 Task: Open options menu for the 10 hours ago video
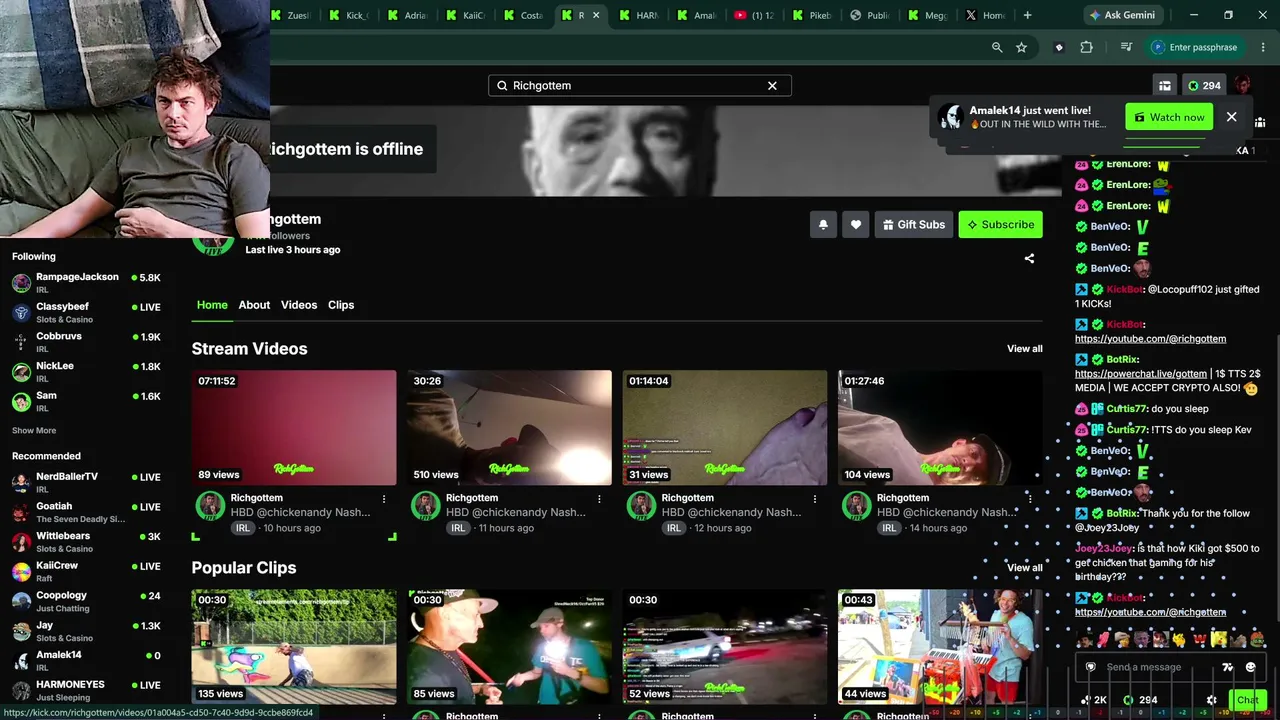click(x=384, y=498)
